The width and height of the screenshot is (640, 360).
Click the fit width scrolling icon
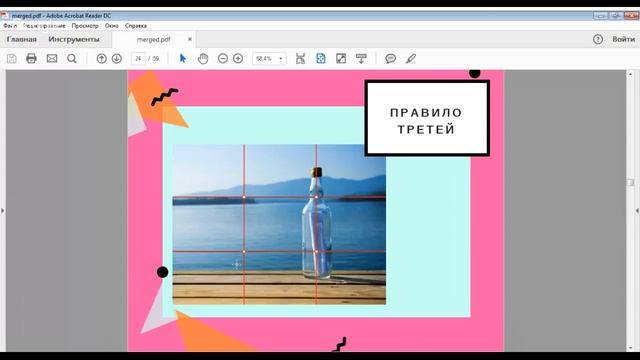pos(300,59)
